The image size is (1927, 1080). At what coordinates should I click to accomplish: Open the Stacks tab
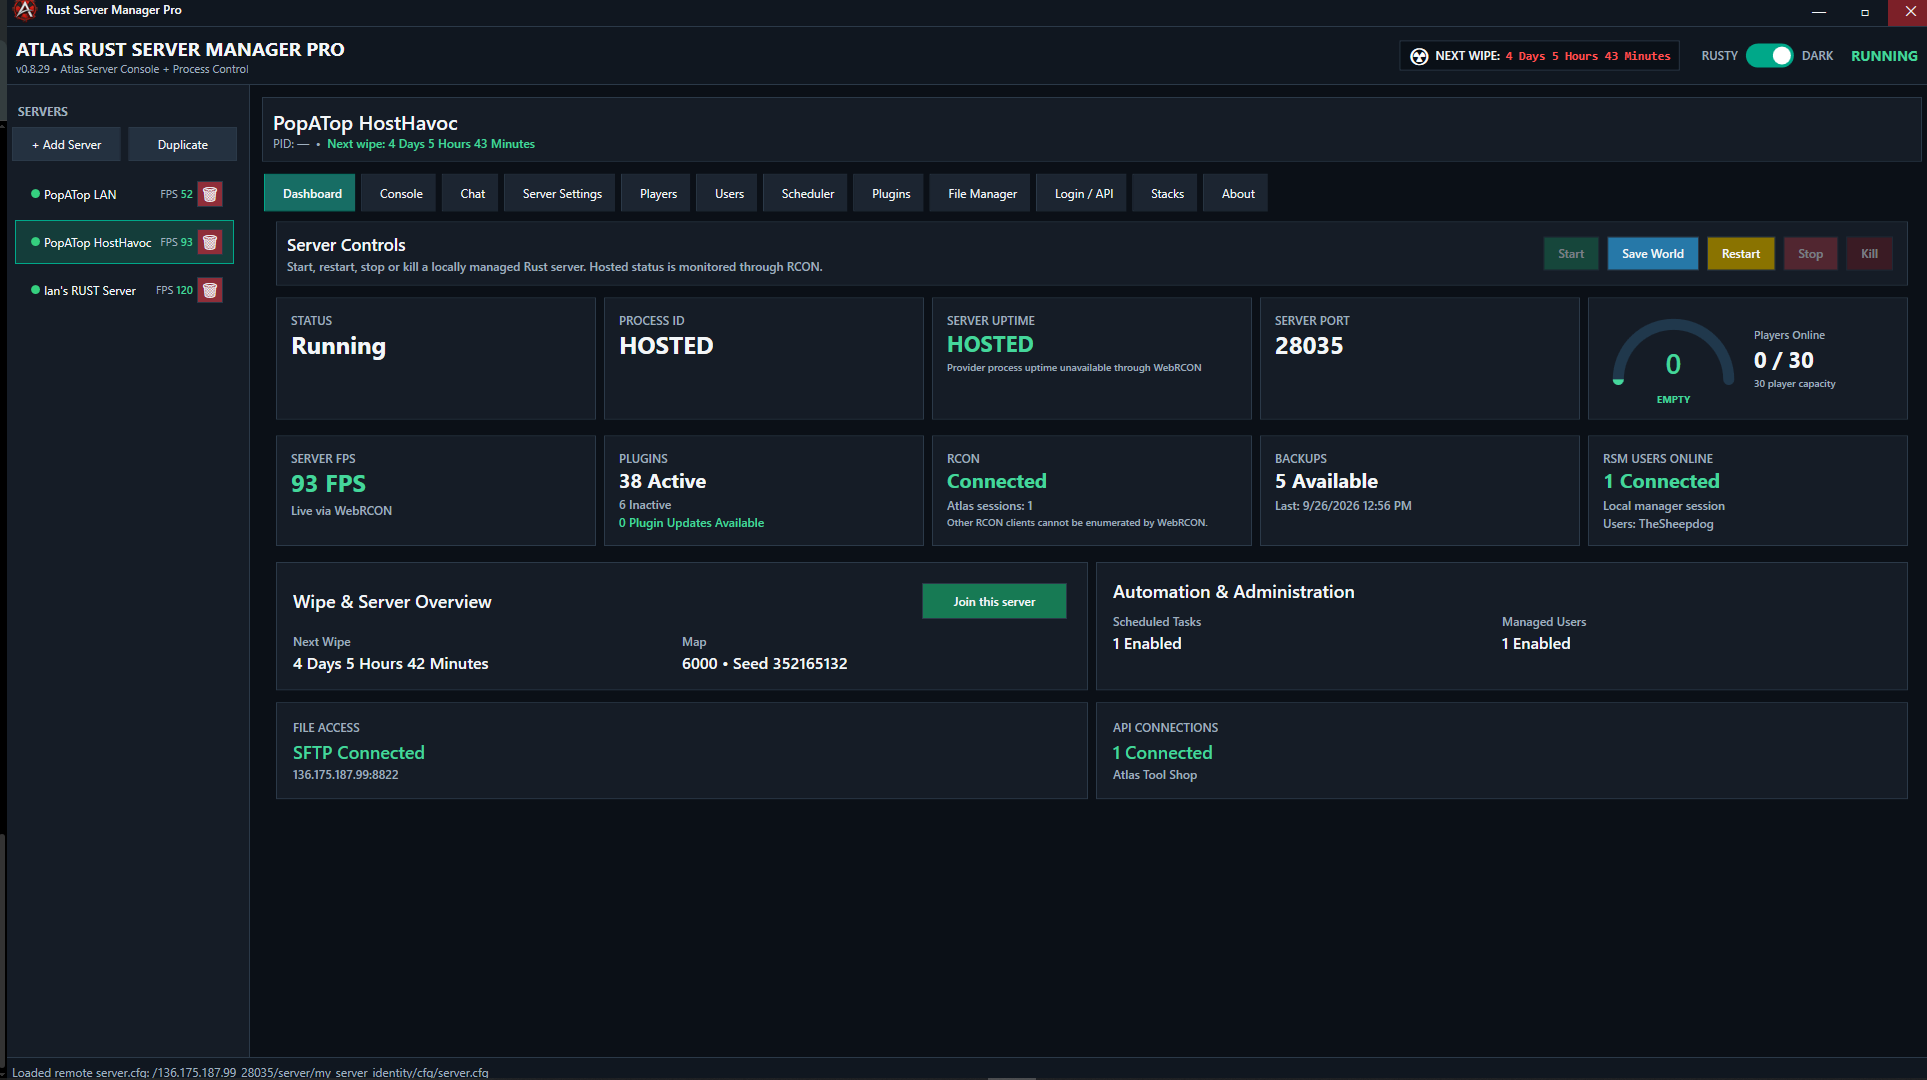[1167, 193]
